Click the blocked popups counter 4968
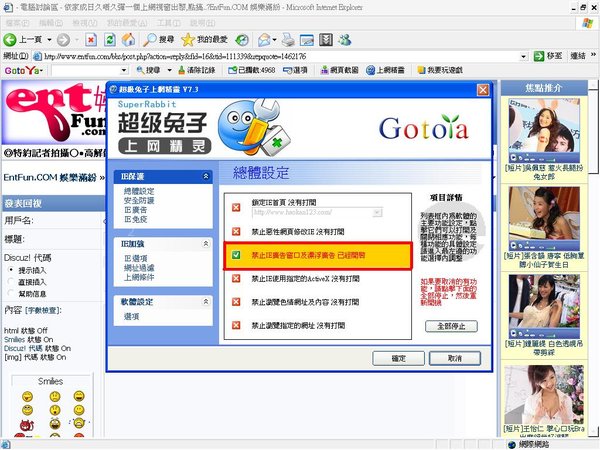Image resolution: width=600 pixels, height=450 pixels. 252,70
